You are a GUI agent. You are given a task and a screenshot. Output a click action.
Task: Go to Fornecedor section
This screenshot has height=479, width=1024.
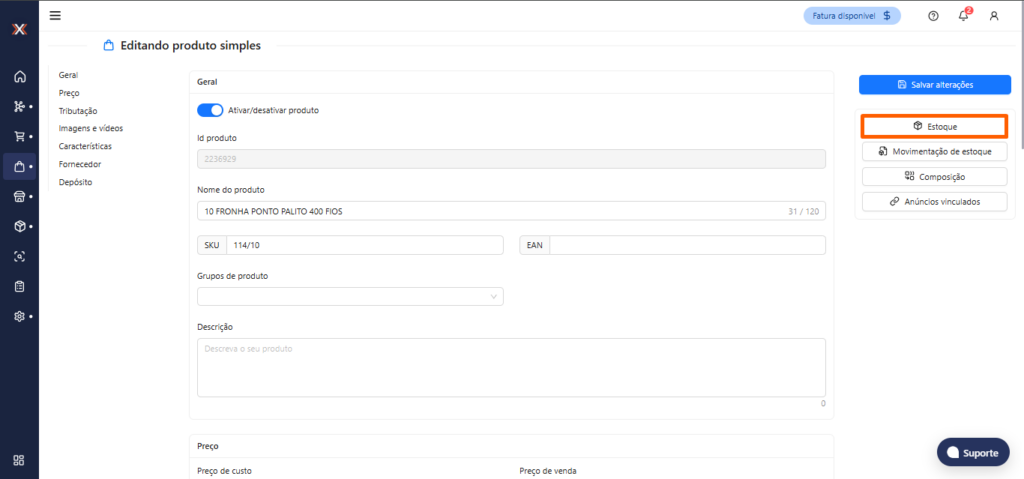(80, 164)
